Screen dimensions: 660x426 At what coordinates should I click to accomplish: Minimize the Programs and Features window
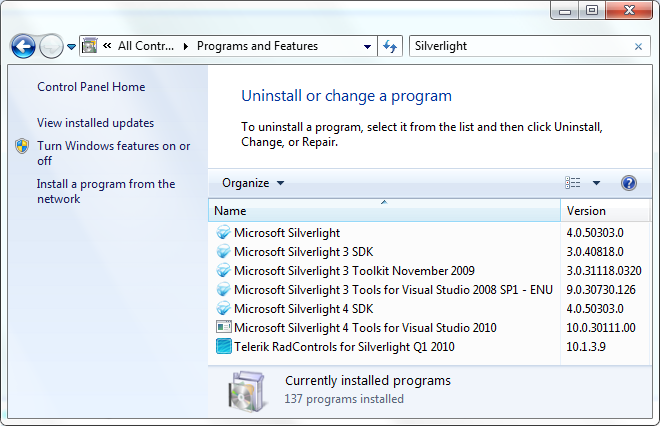click(564, 11)
